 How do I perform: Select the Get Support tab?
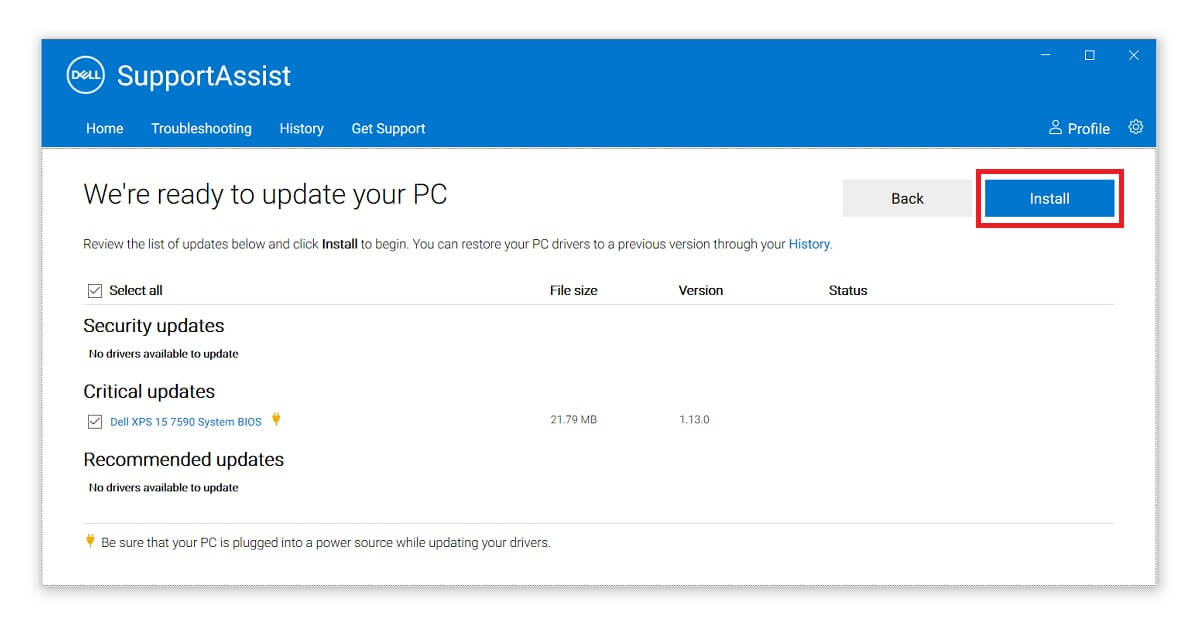click(x=388, y=128)
